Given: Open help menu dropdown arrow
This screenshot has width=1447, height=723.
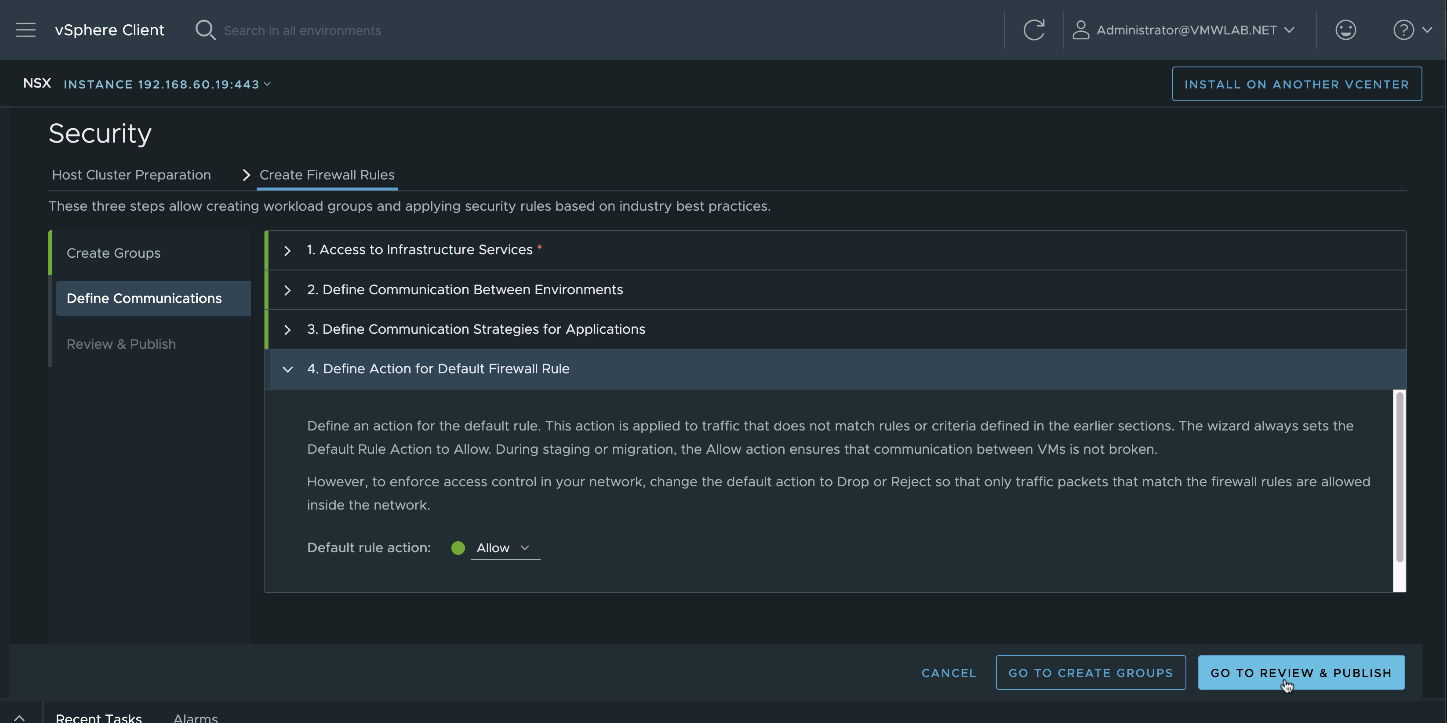Looking at the screenshot, I should click(1426, 30).
